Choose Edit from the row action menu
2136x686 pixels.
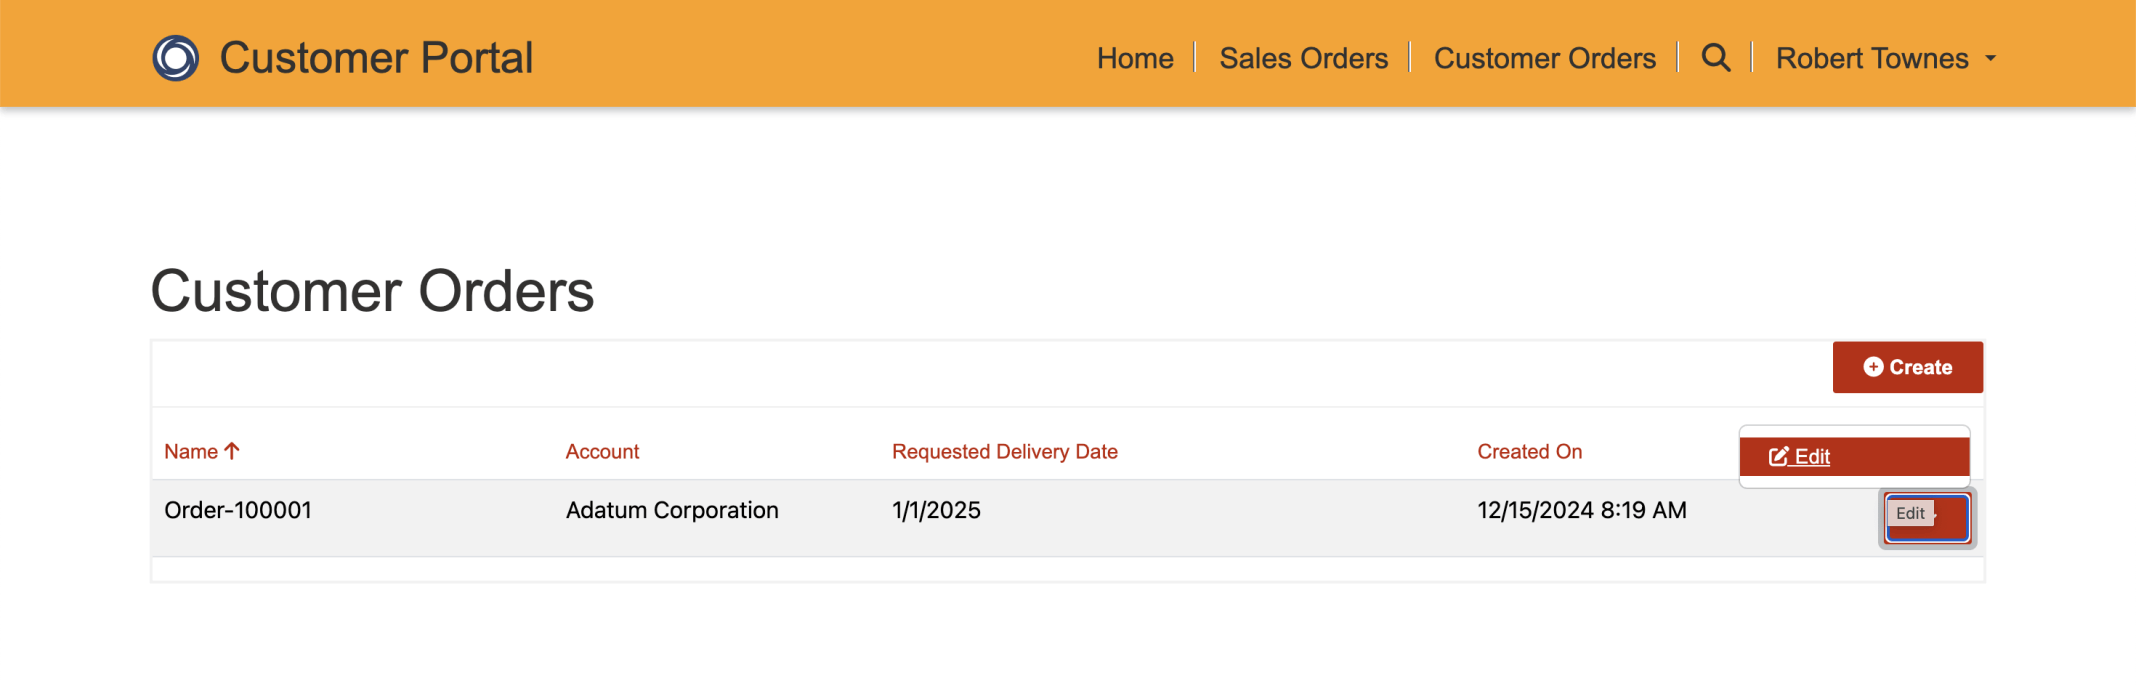tap(1812, 457)
